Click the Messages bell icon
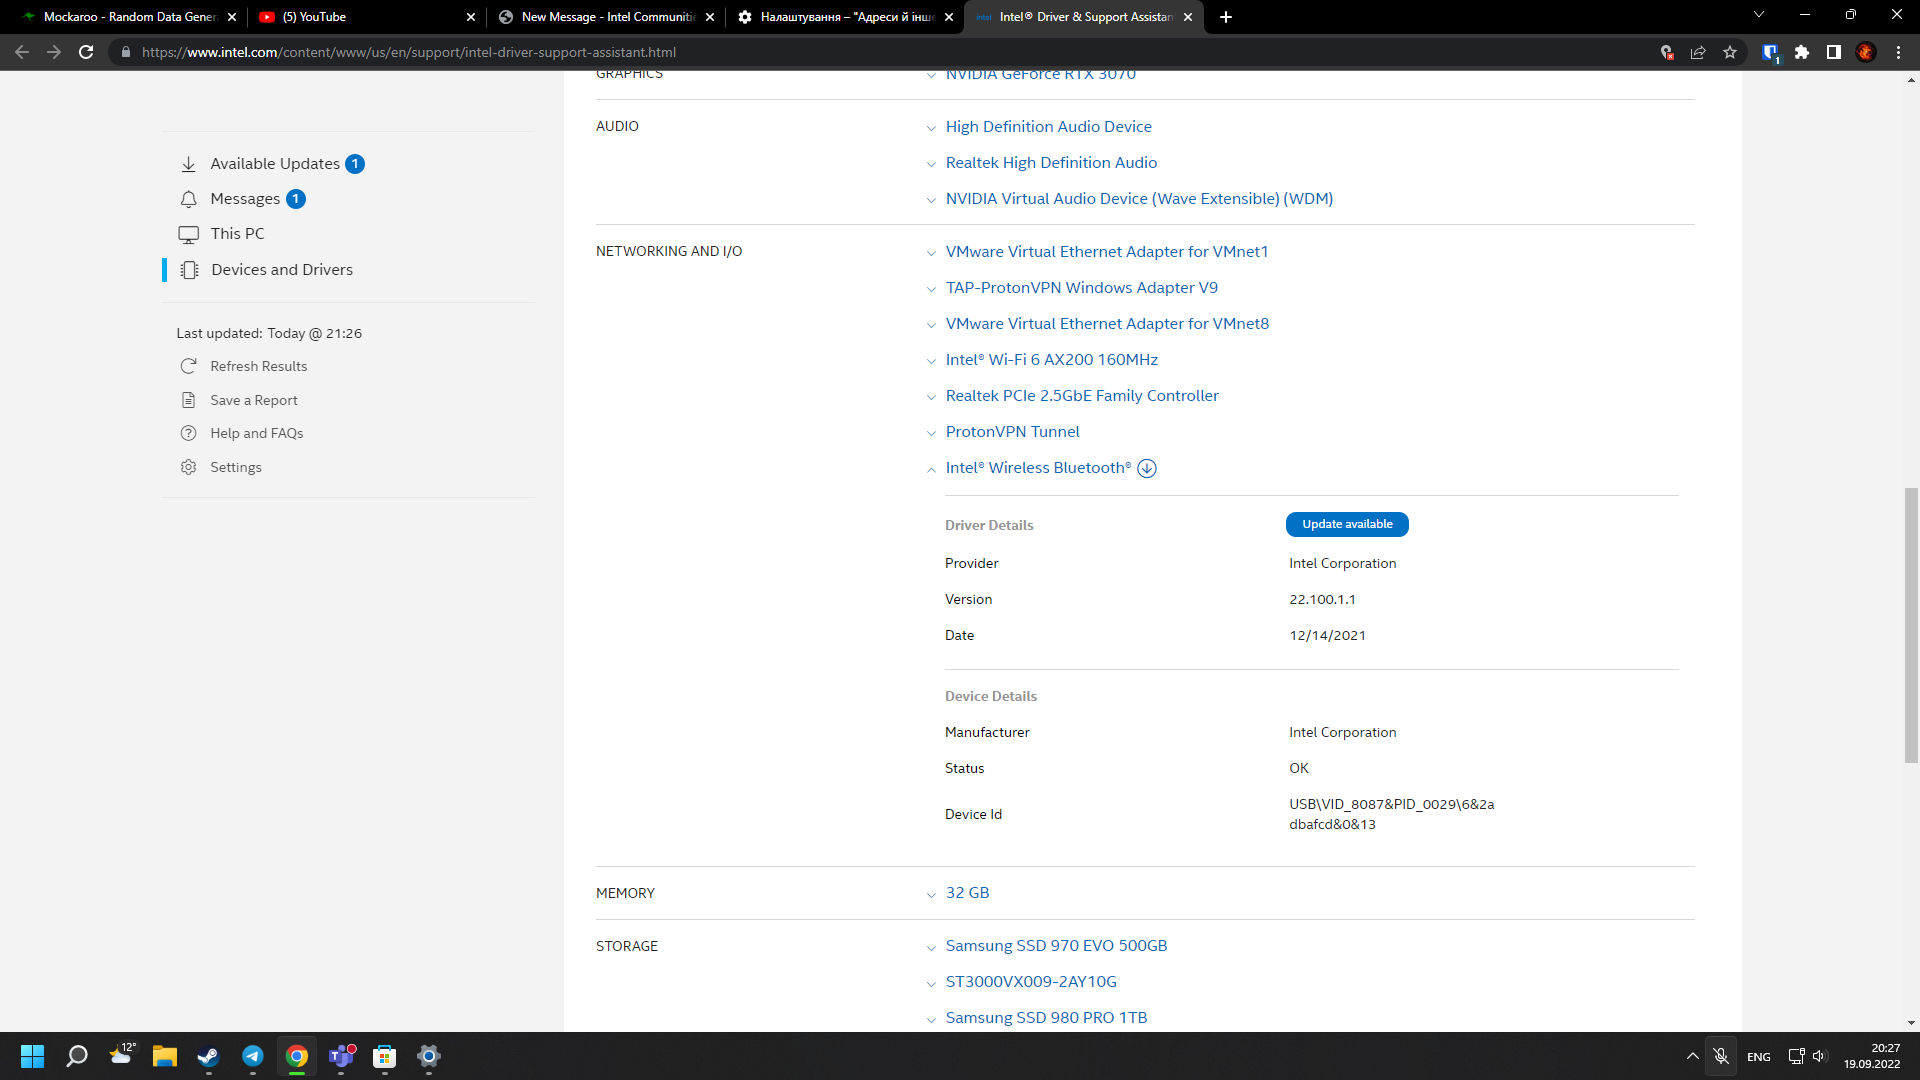The height and width of the screenshot is (1080, 1920). [x=188, y=199]
